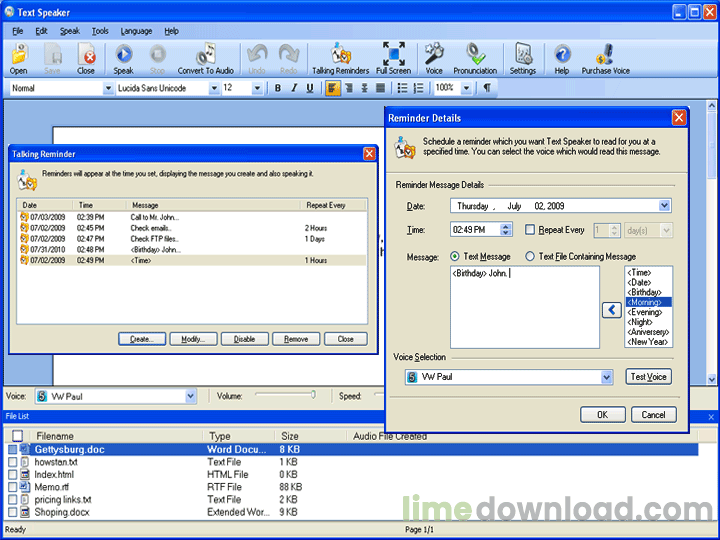Open the Tools menu

tap(100, 31)
